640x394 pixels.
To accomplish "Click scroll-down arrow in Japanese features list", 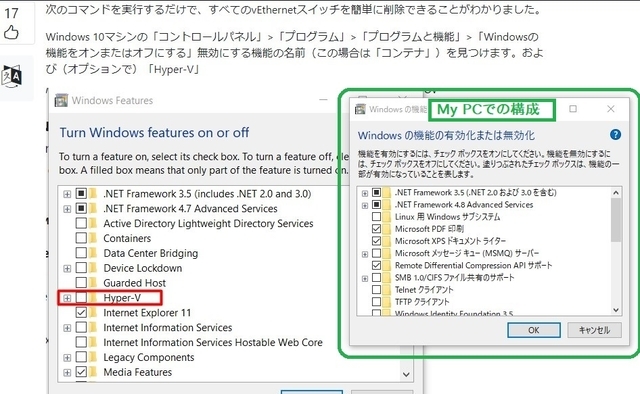I will pyautogui.click(x=616, y=310).
